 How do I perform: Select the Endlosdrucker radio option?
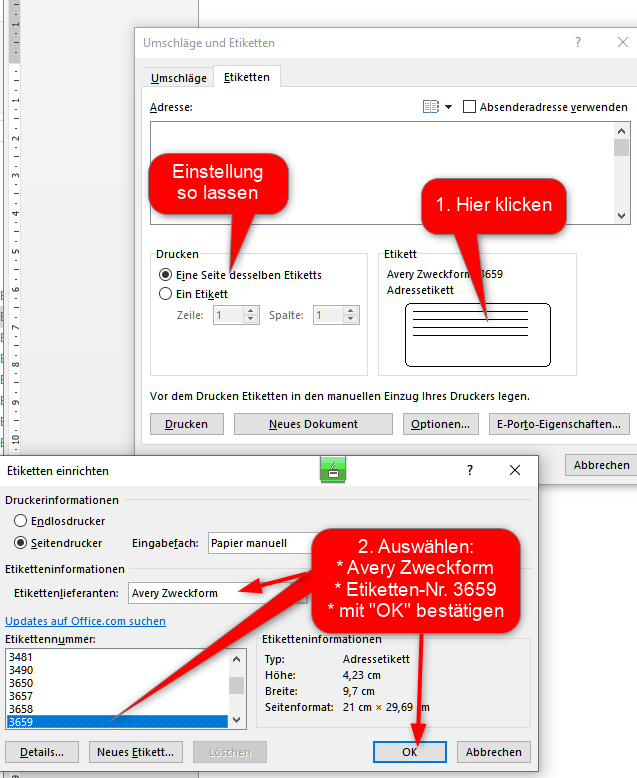coord(20,521)
